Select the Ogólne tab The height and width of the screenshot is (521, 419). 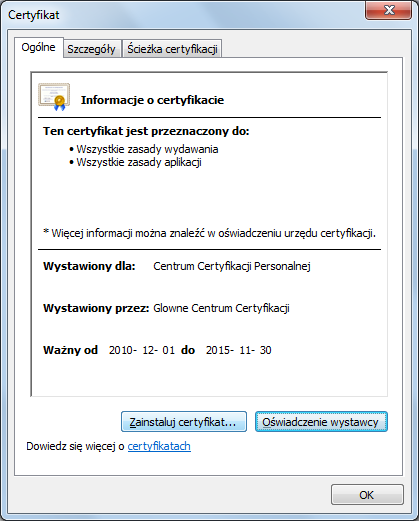click(x=38, y=47)
